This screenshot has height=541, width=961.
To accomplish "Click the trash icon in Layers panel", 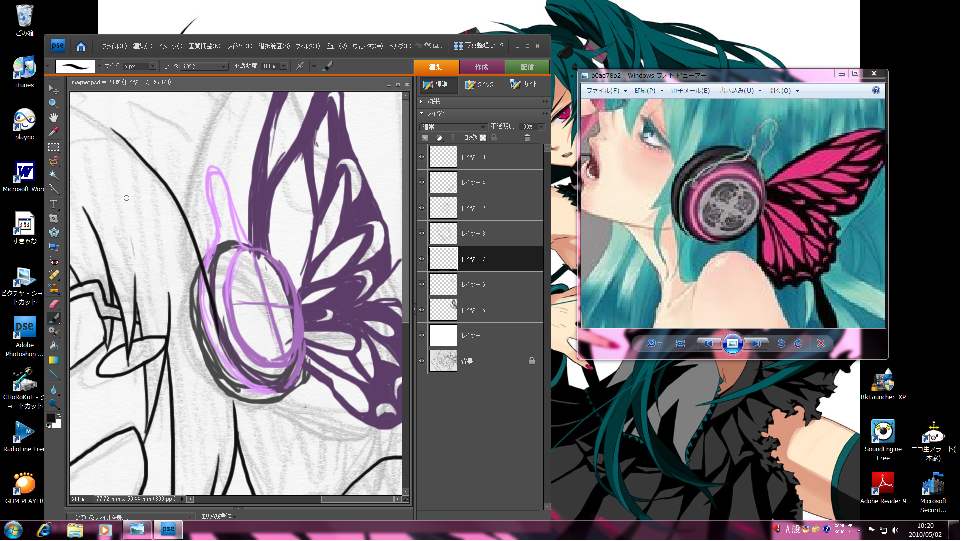I will pyautogui.click(x=526, y=138).
